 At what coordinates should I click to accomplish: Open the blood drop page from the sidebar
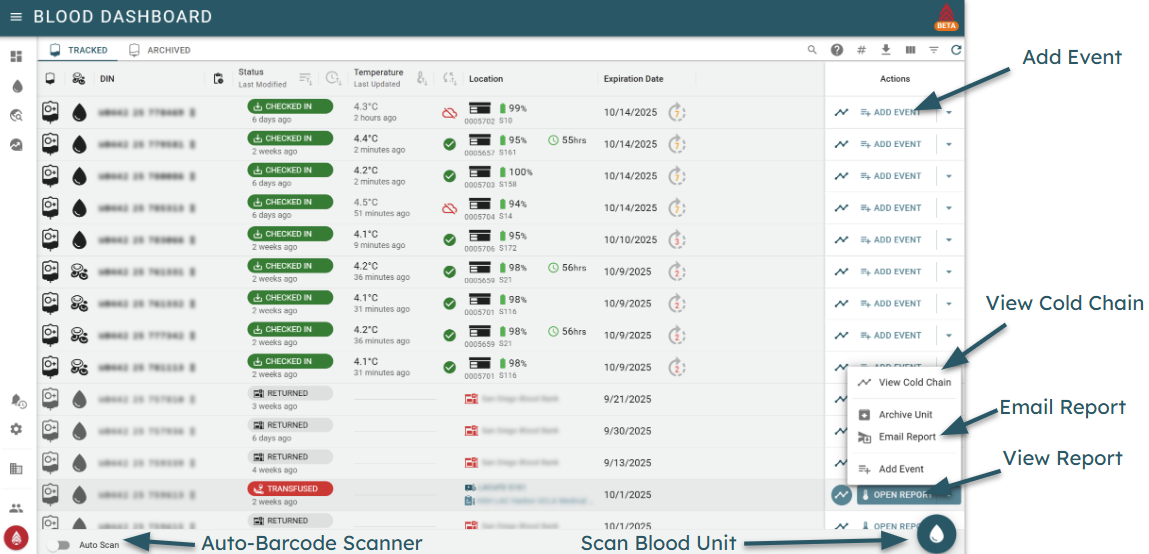(17, 86)
